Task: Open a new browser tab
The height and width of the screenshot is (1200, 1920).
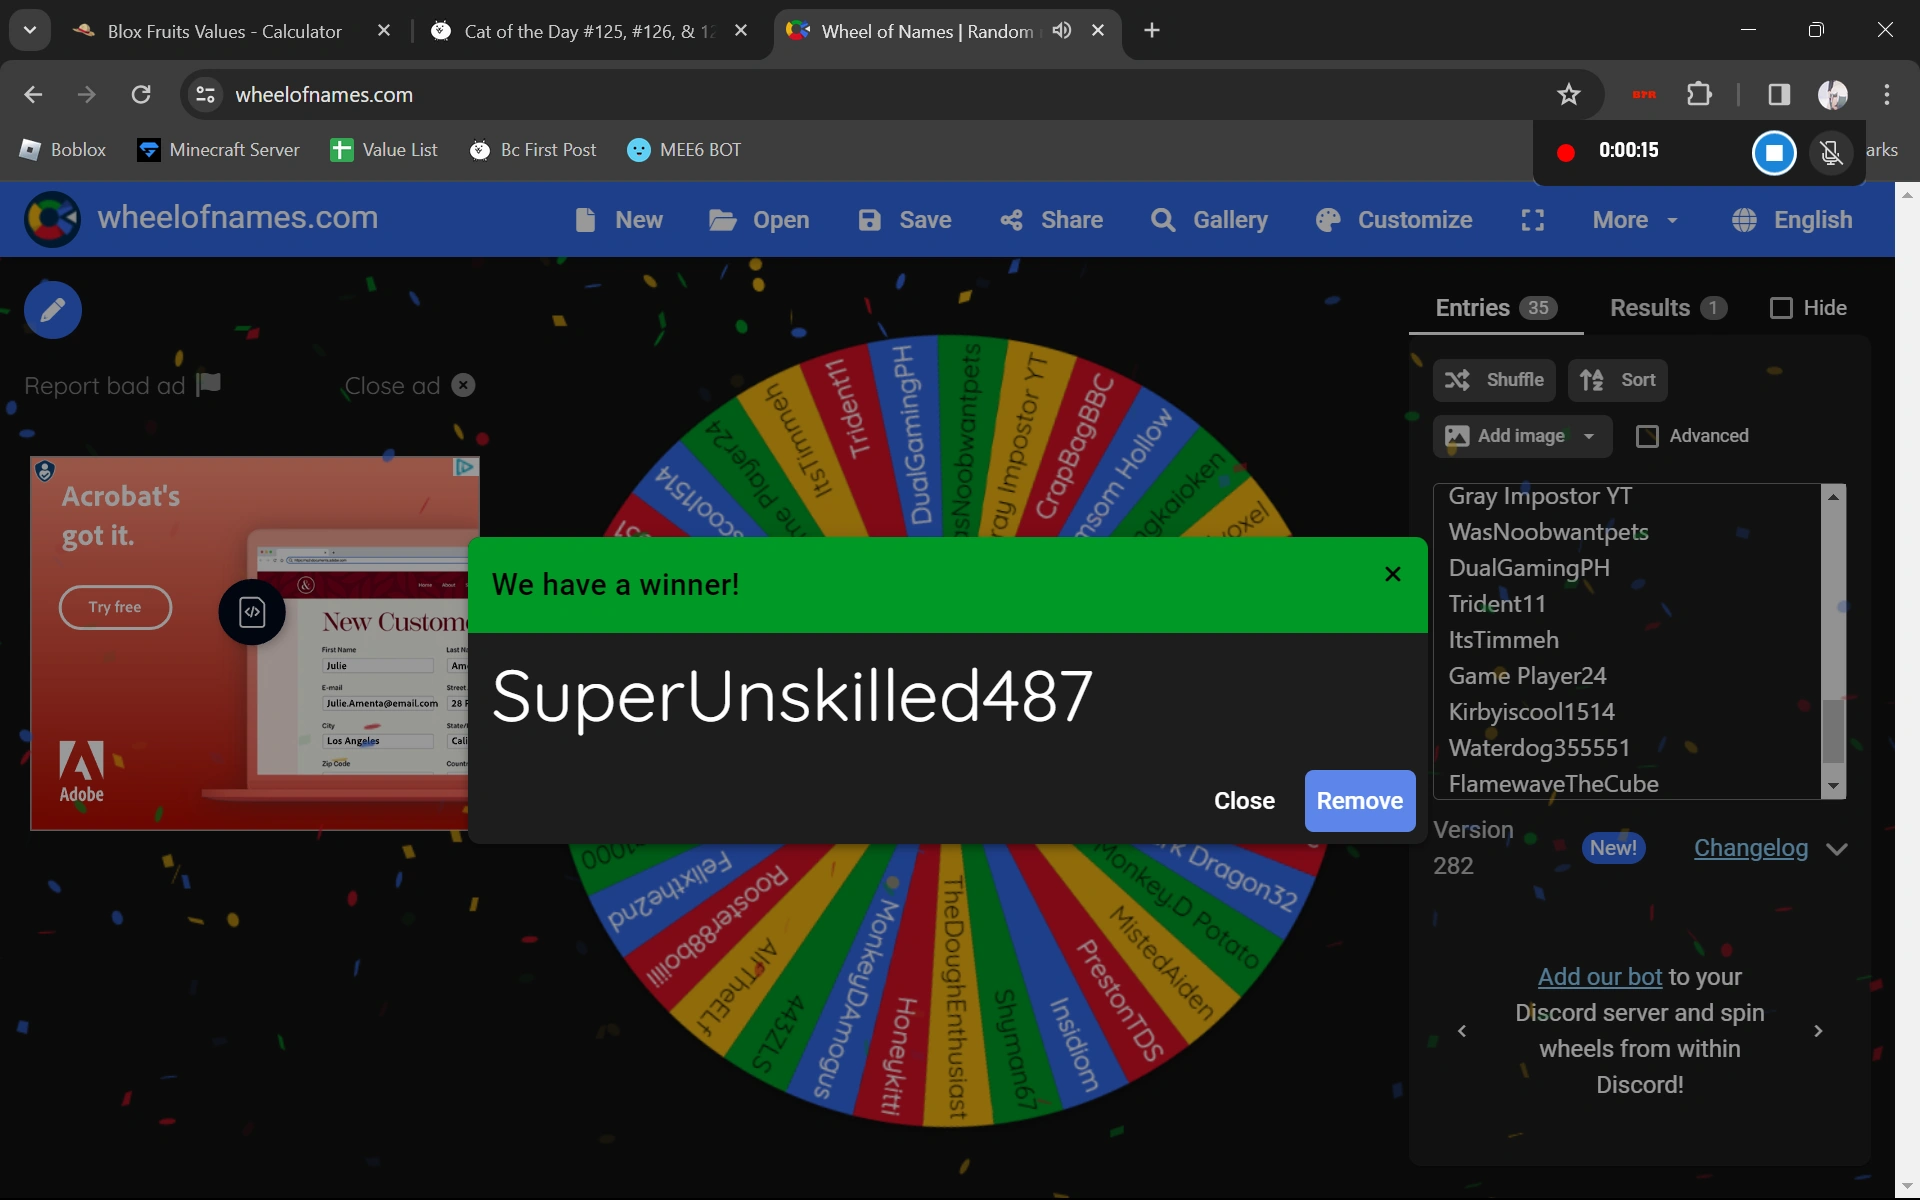Action: coord(1152,31)
